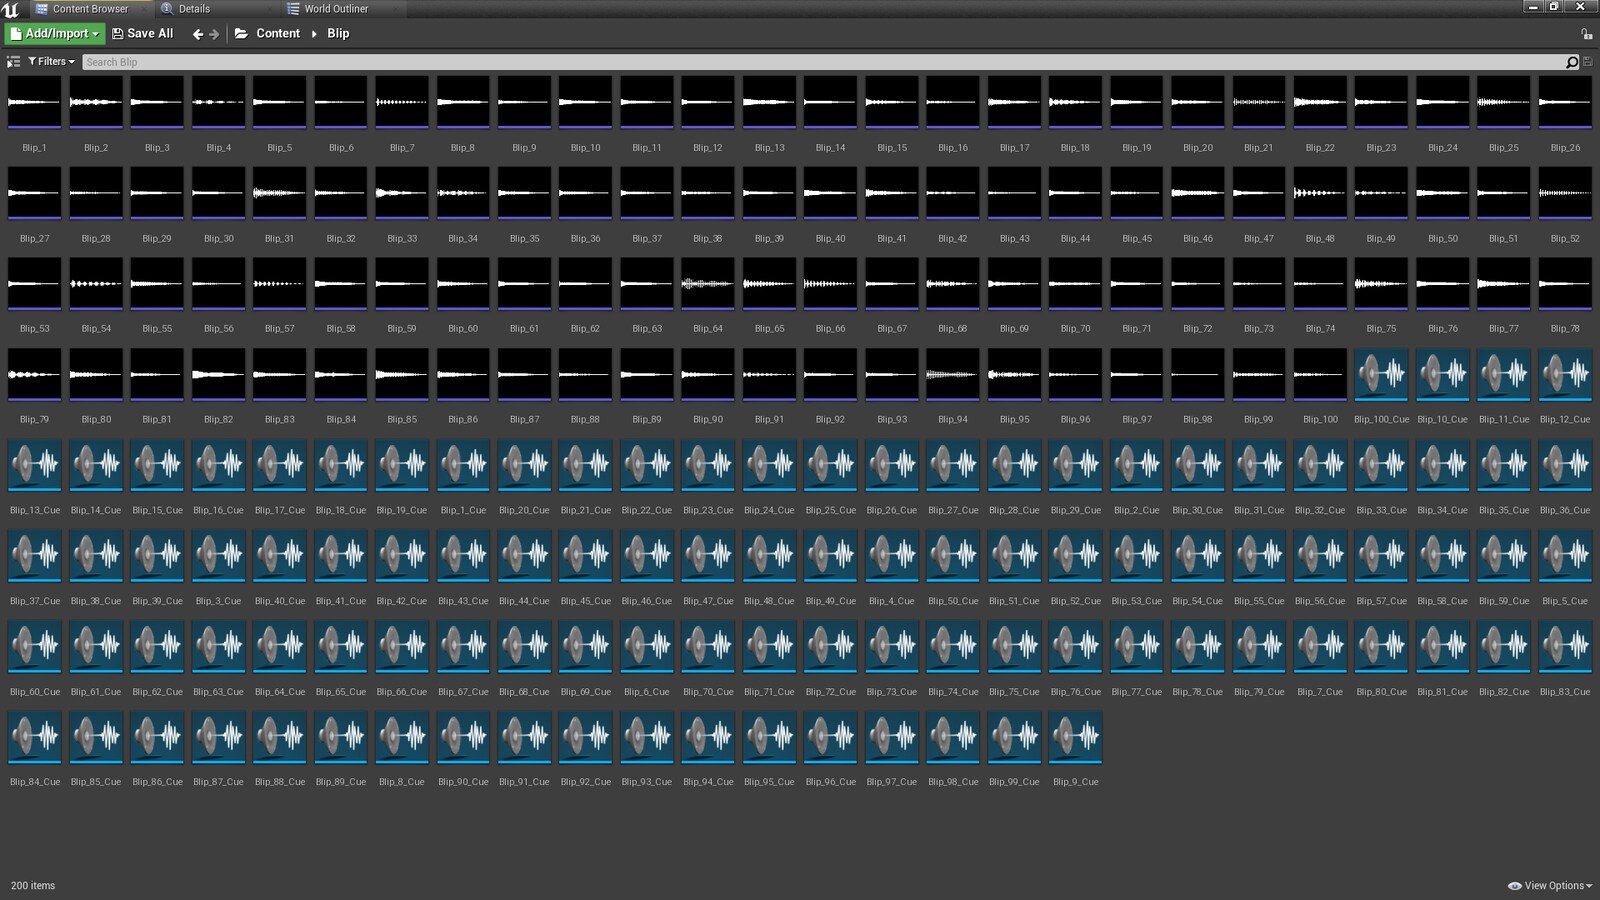The width and height of the screenshot is (1600, 900).
Task: Go forward with the right arrow
Action: click(x=214, y=34)
